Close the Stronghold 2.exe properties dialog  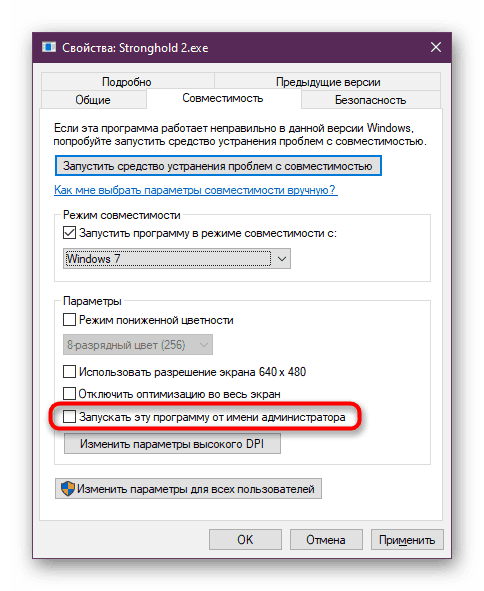[x=436, y=47]
